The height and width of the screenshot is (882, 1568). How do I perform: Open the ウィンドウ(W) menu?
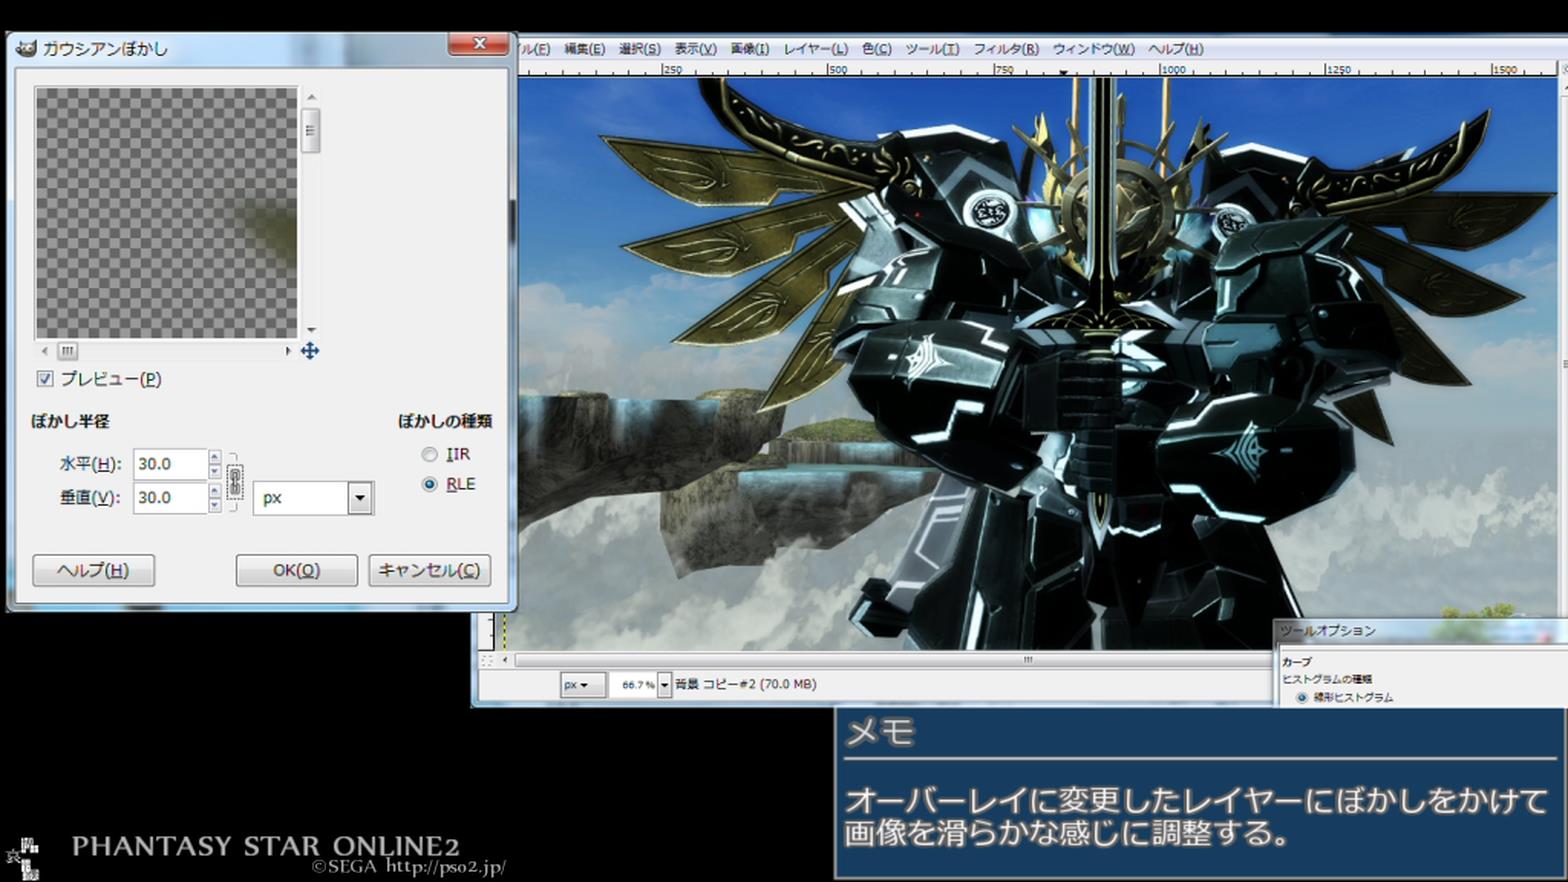point(1093,48)
